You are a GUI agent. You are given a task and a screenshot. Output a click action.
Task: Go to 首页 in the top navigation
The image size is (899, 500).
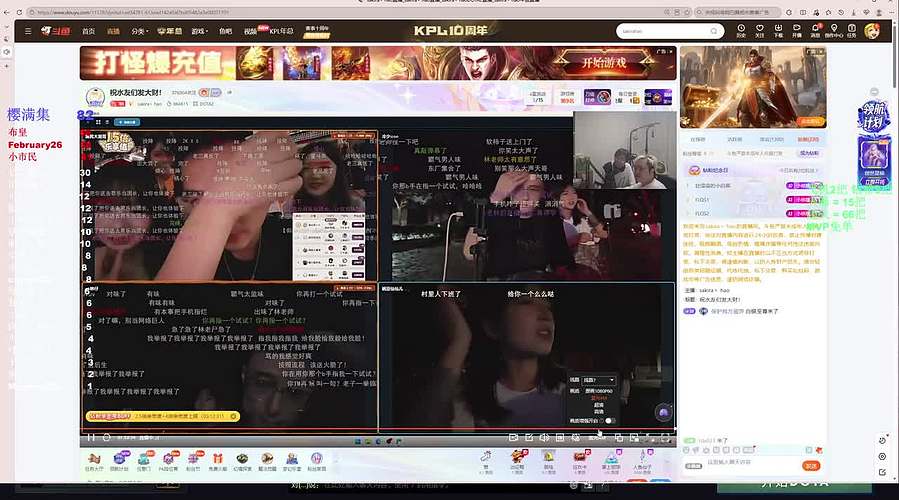88,31
